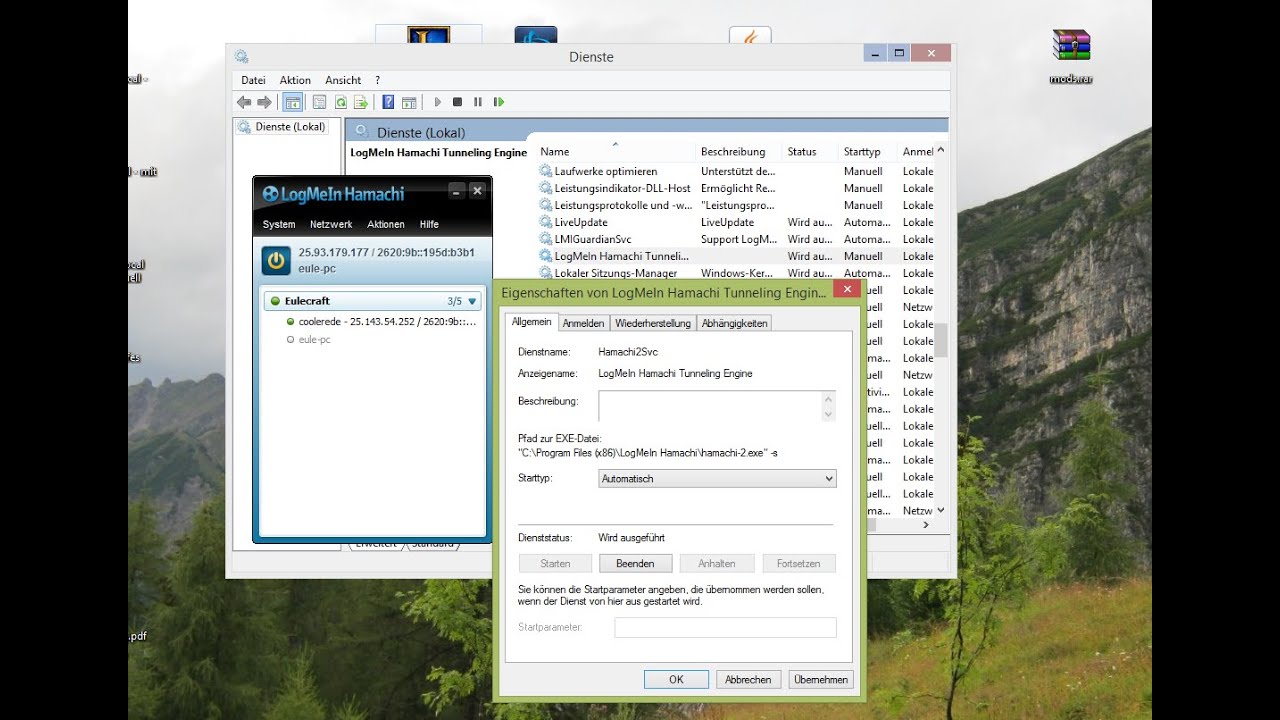Click the Start service play icon

pos(437,102)
